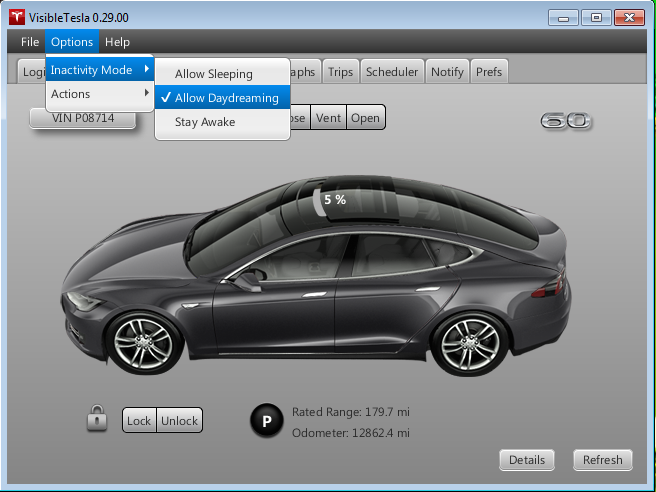This screenshot has height=492, width=656.
Task: Expand the Inactivity Mode submenu
Action: [x=100, y=69]
